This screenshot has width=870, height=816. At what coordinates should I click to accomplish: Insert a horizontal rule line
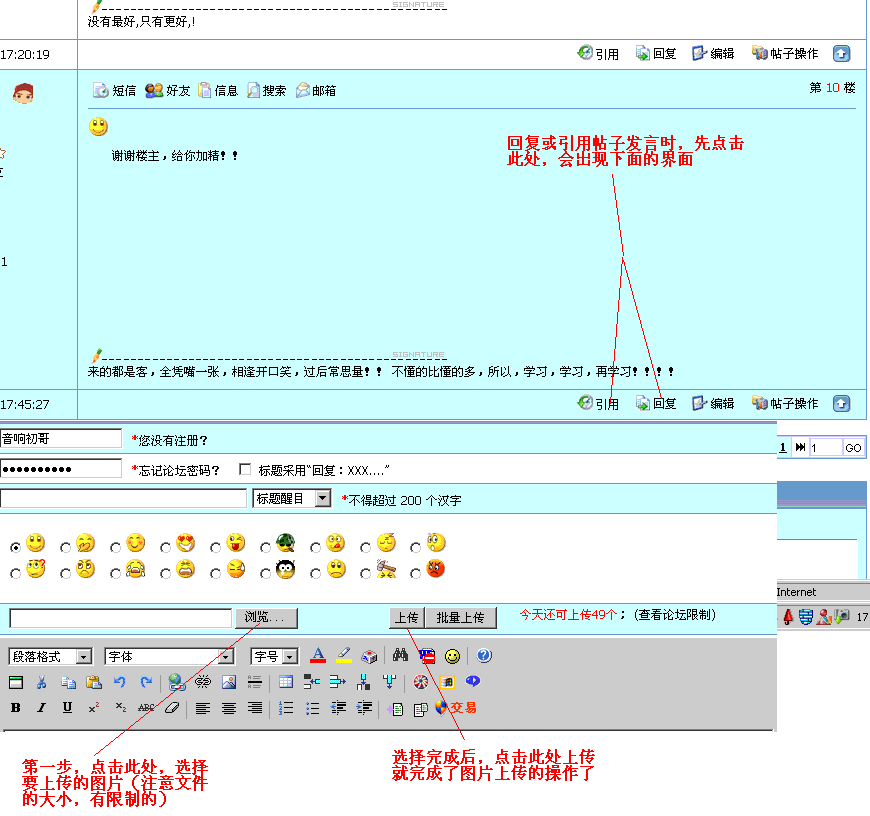click(x=255, y=682)
